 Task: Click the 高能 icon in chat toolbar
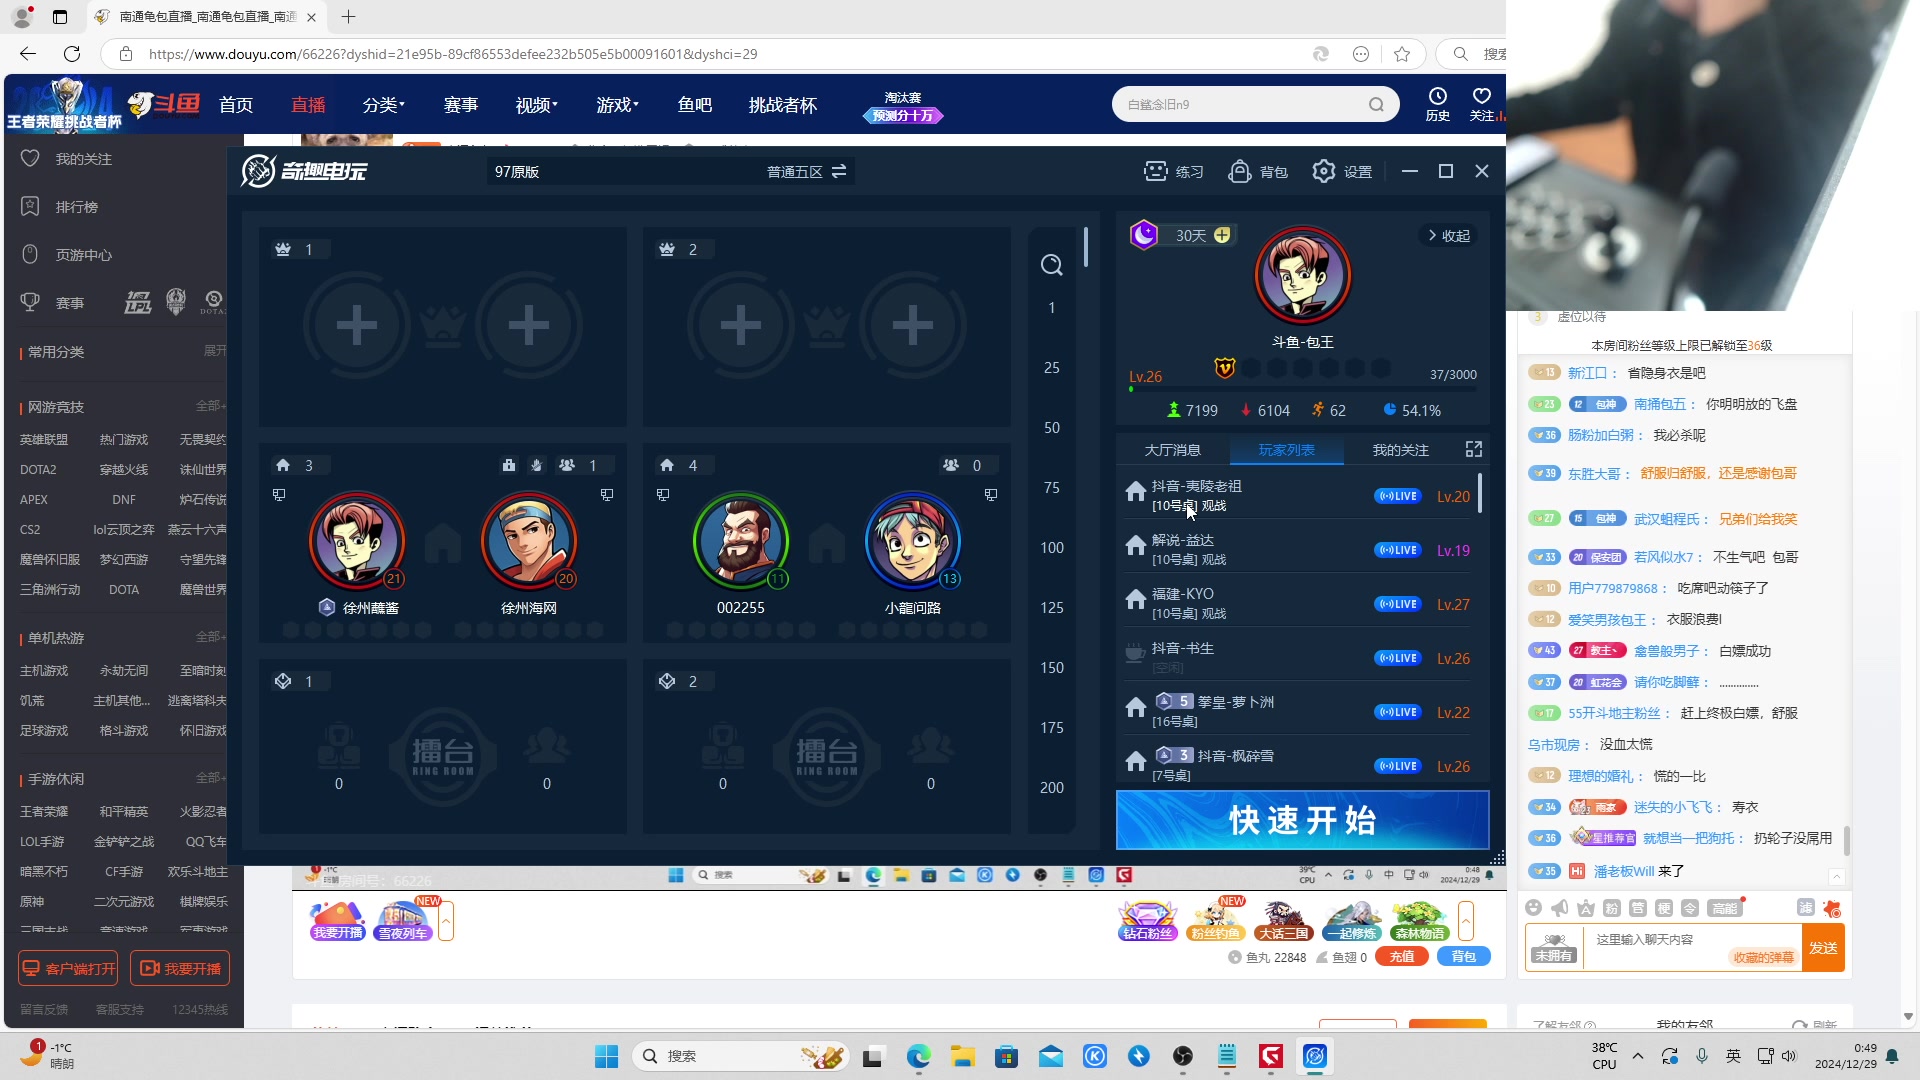[1725, 908]
